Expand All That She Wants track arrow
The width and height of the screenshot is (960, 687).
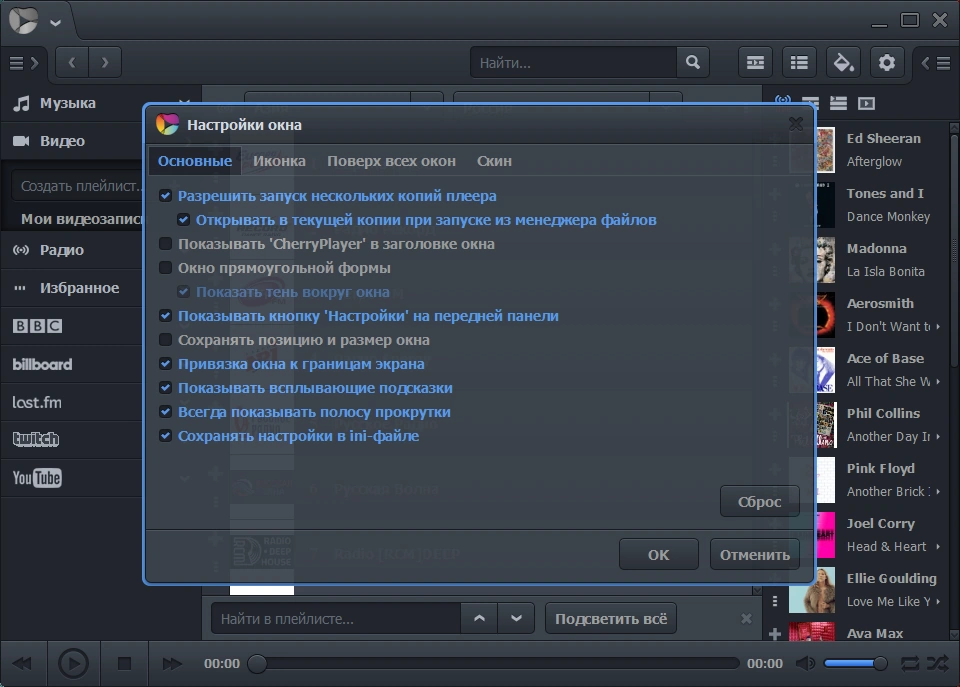pyautogui.click(x=938, y=381)
